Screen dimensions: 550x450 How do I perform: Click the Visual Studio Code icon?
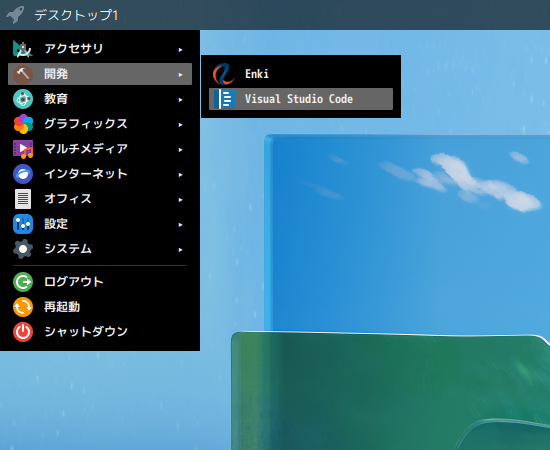point(224,99)
